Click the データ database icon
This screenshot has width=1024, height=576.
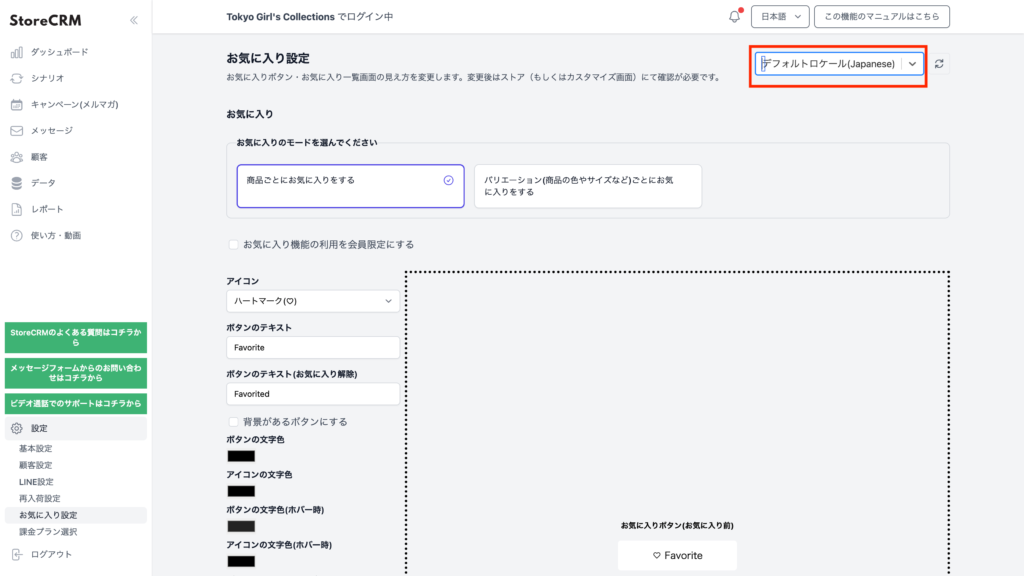tap(16, 183)
